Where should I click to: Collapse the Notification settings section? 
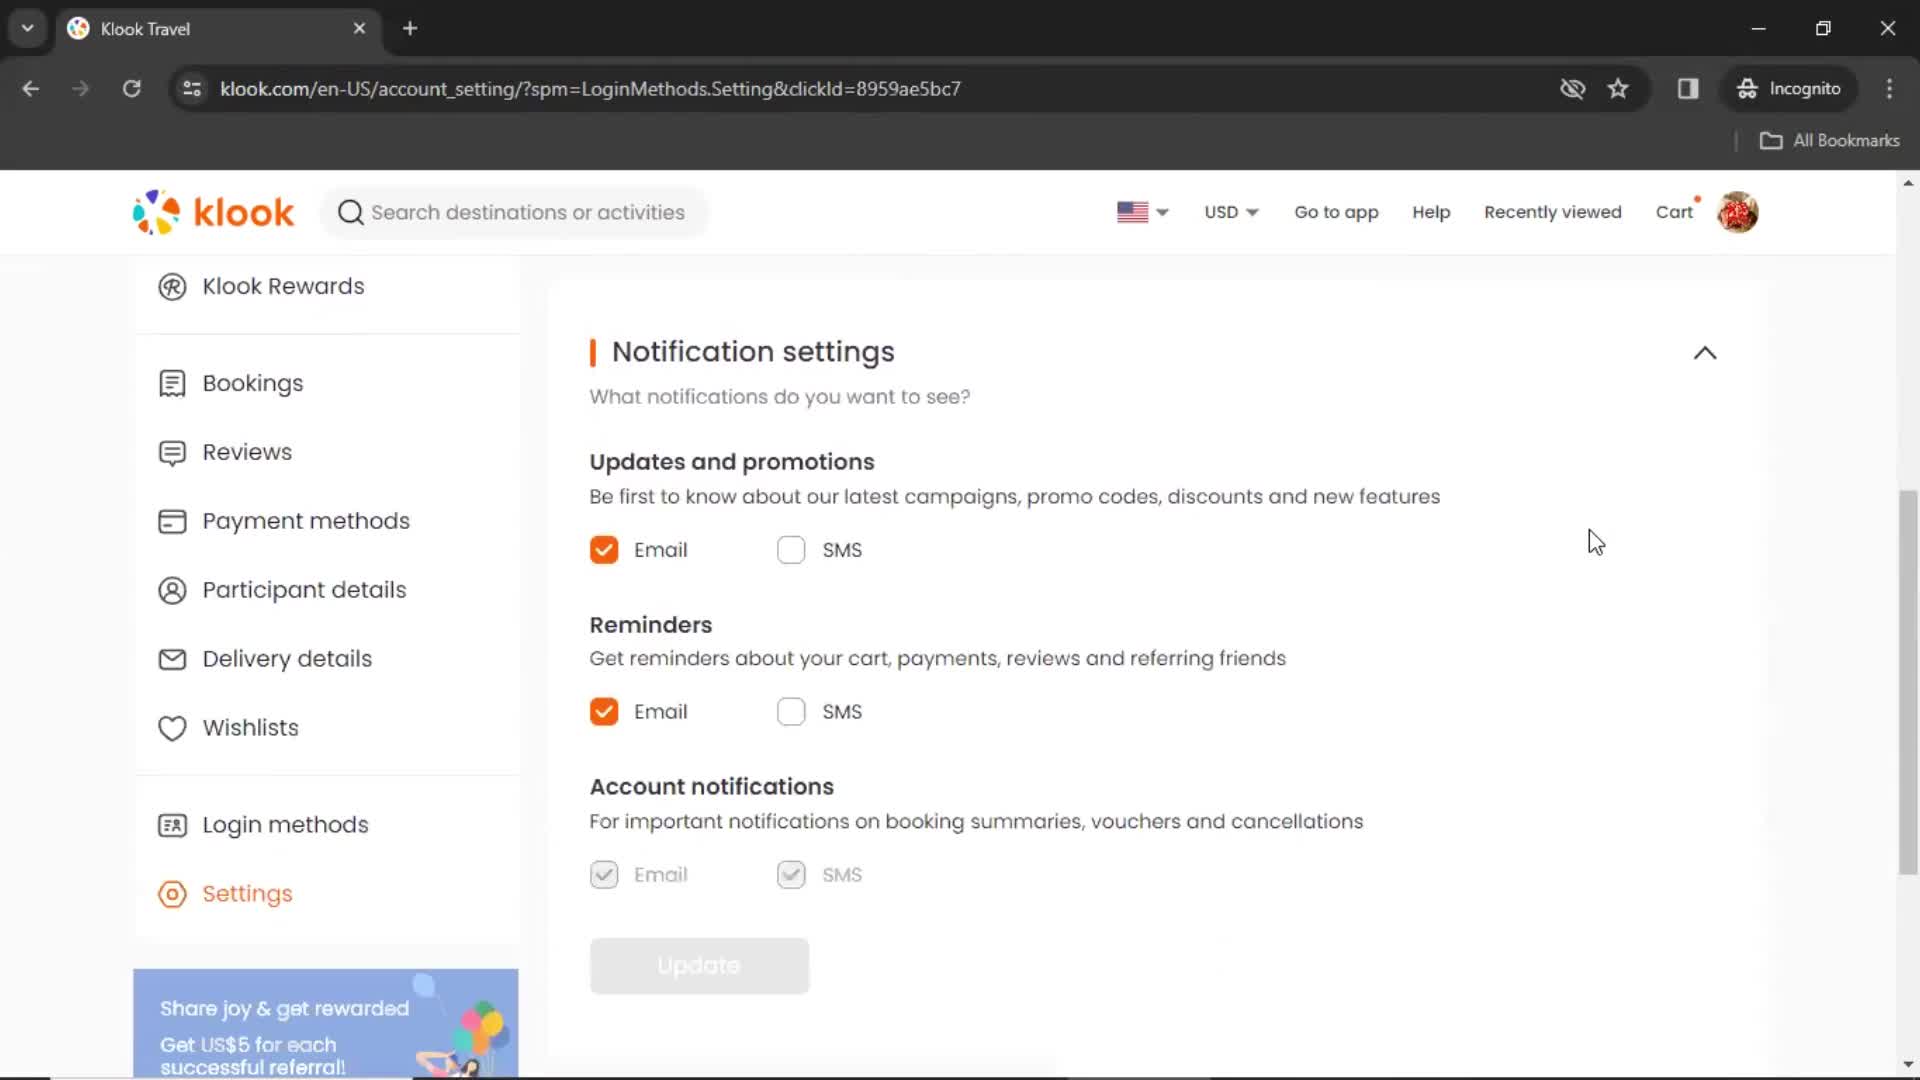click(1705, 352)
